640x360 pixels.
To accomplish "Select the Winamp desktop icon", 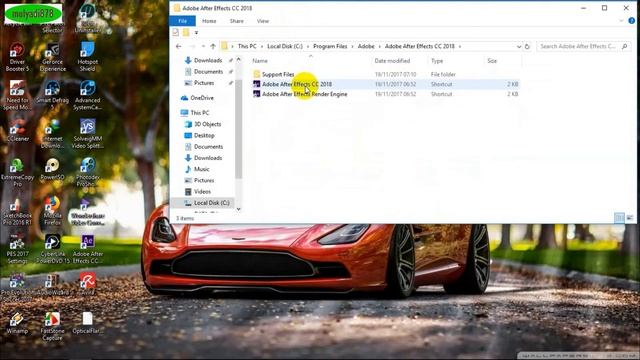I will 17,323.
